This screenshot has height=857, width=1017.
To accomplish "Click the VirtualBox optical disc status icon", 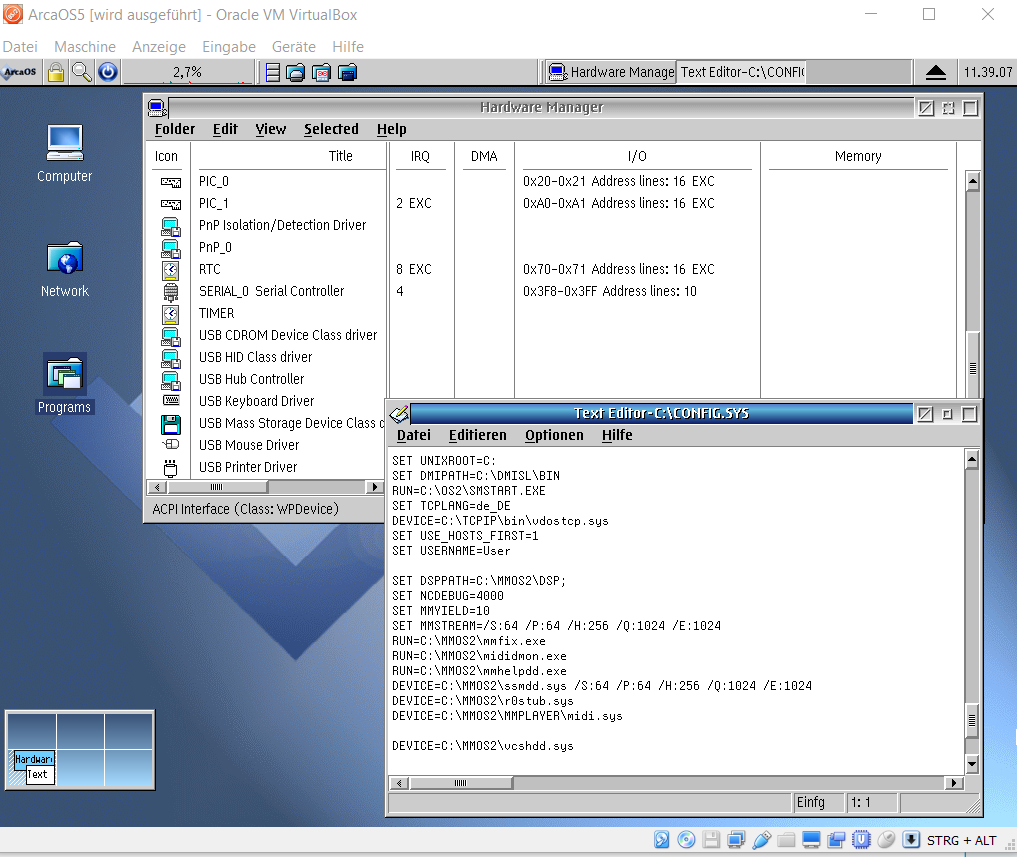I will pyautogui.click(x=686, y=839).
